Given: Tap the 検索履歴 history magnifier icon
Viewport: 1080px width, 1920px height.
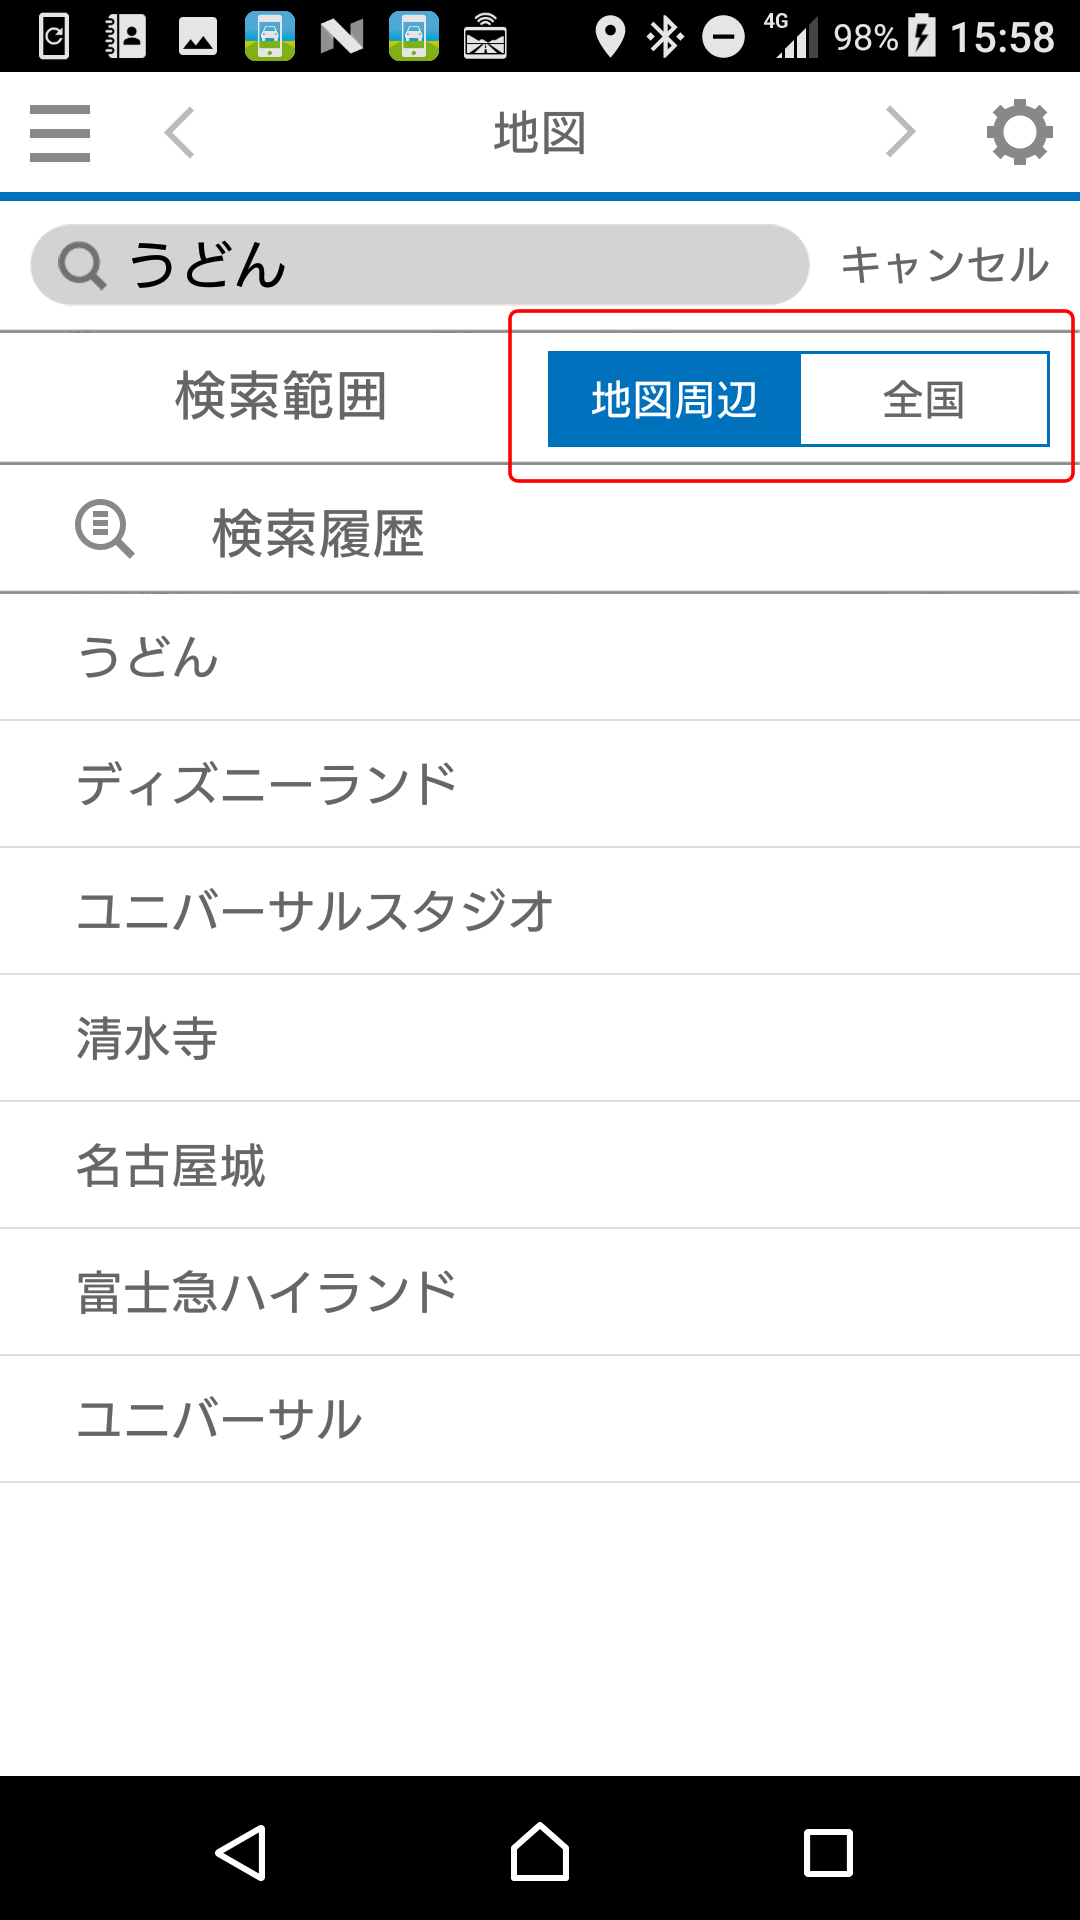Looking at the screenshot, I should [104, 529].
